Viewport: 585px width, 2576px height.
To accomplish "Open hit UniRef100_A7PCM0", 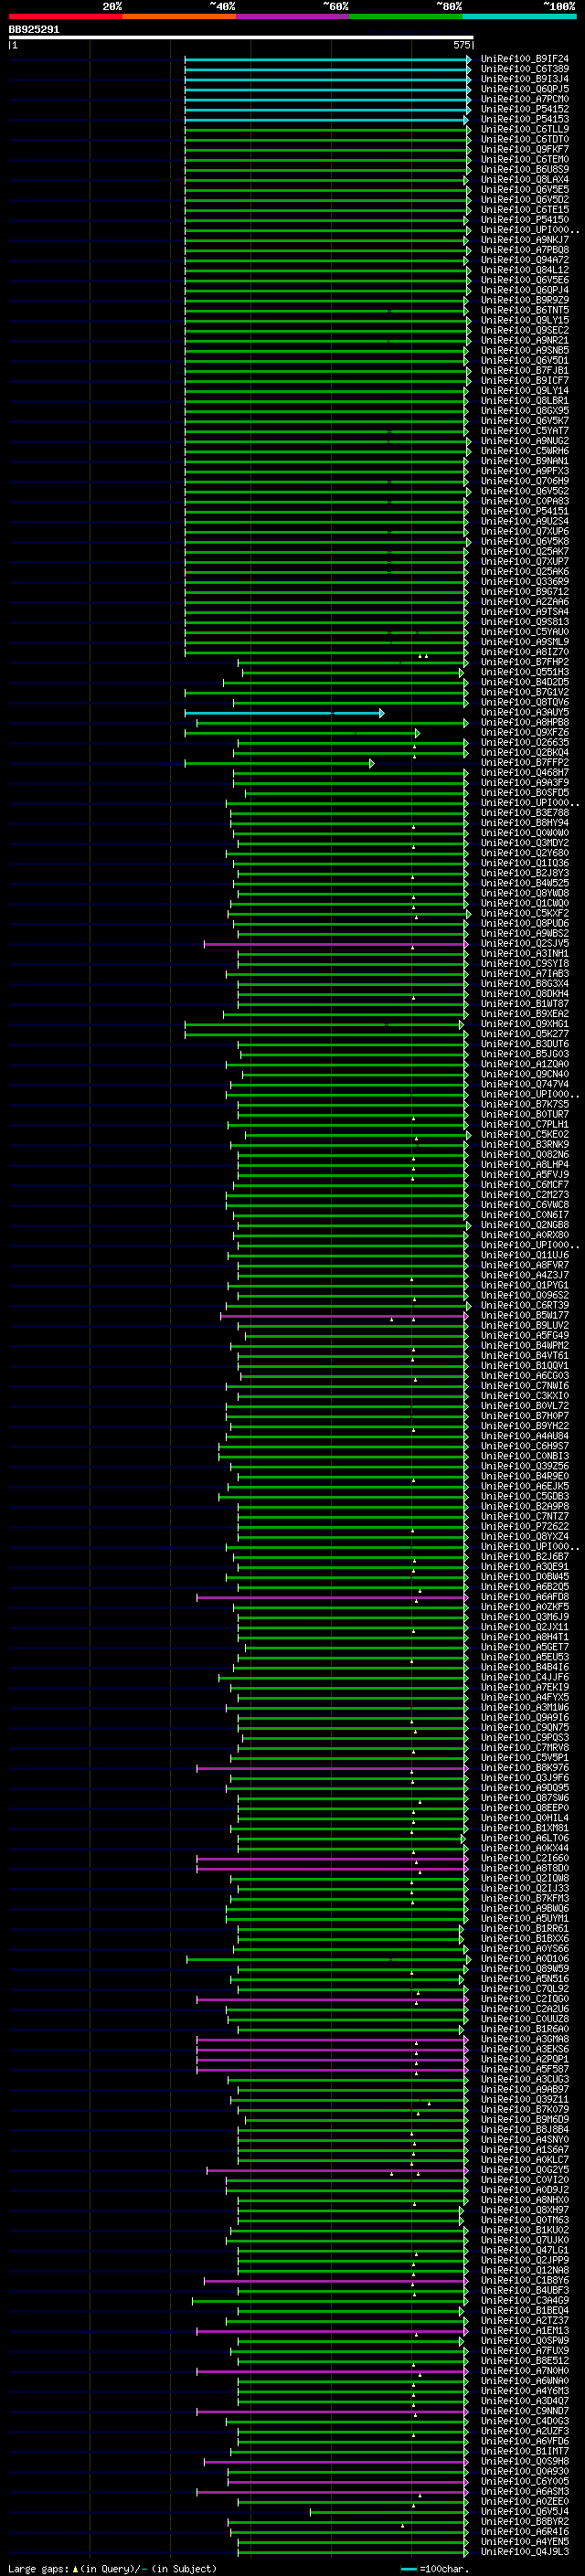I will click(525, 99).
